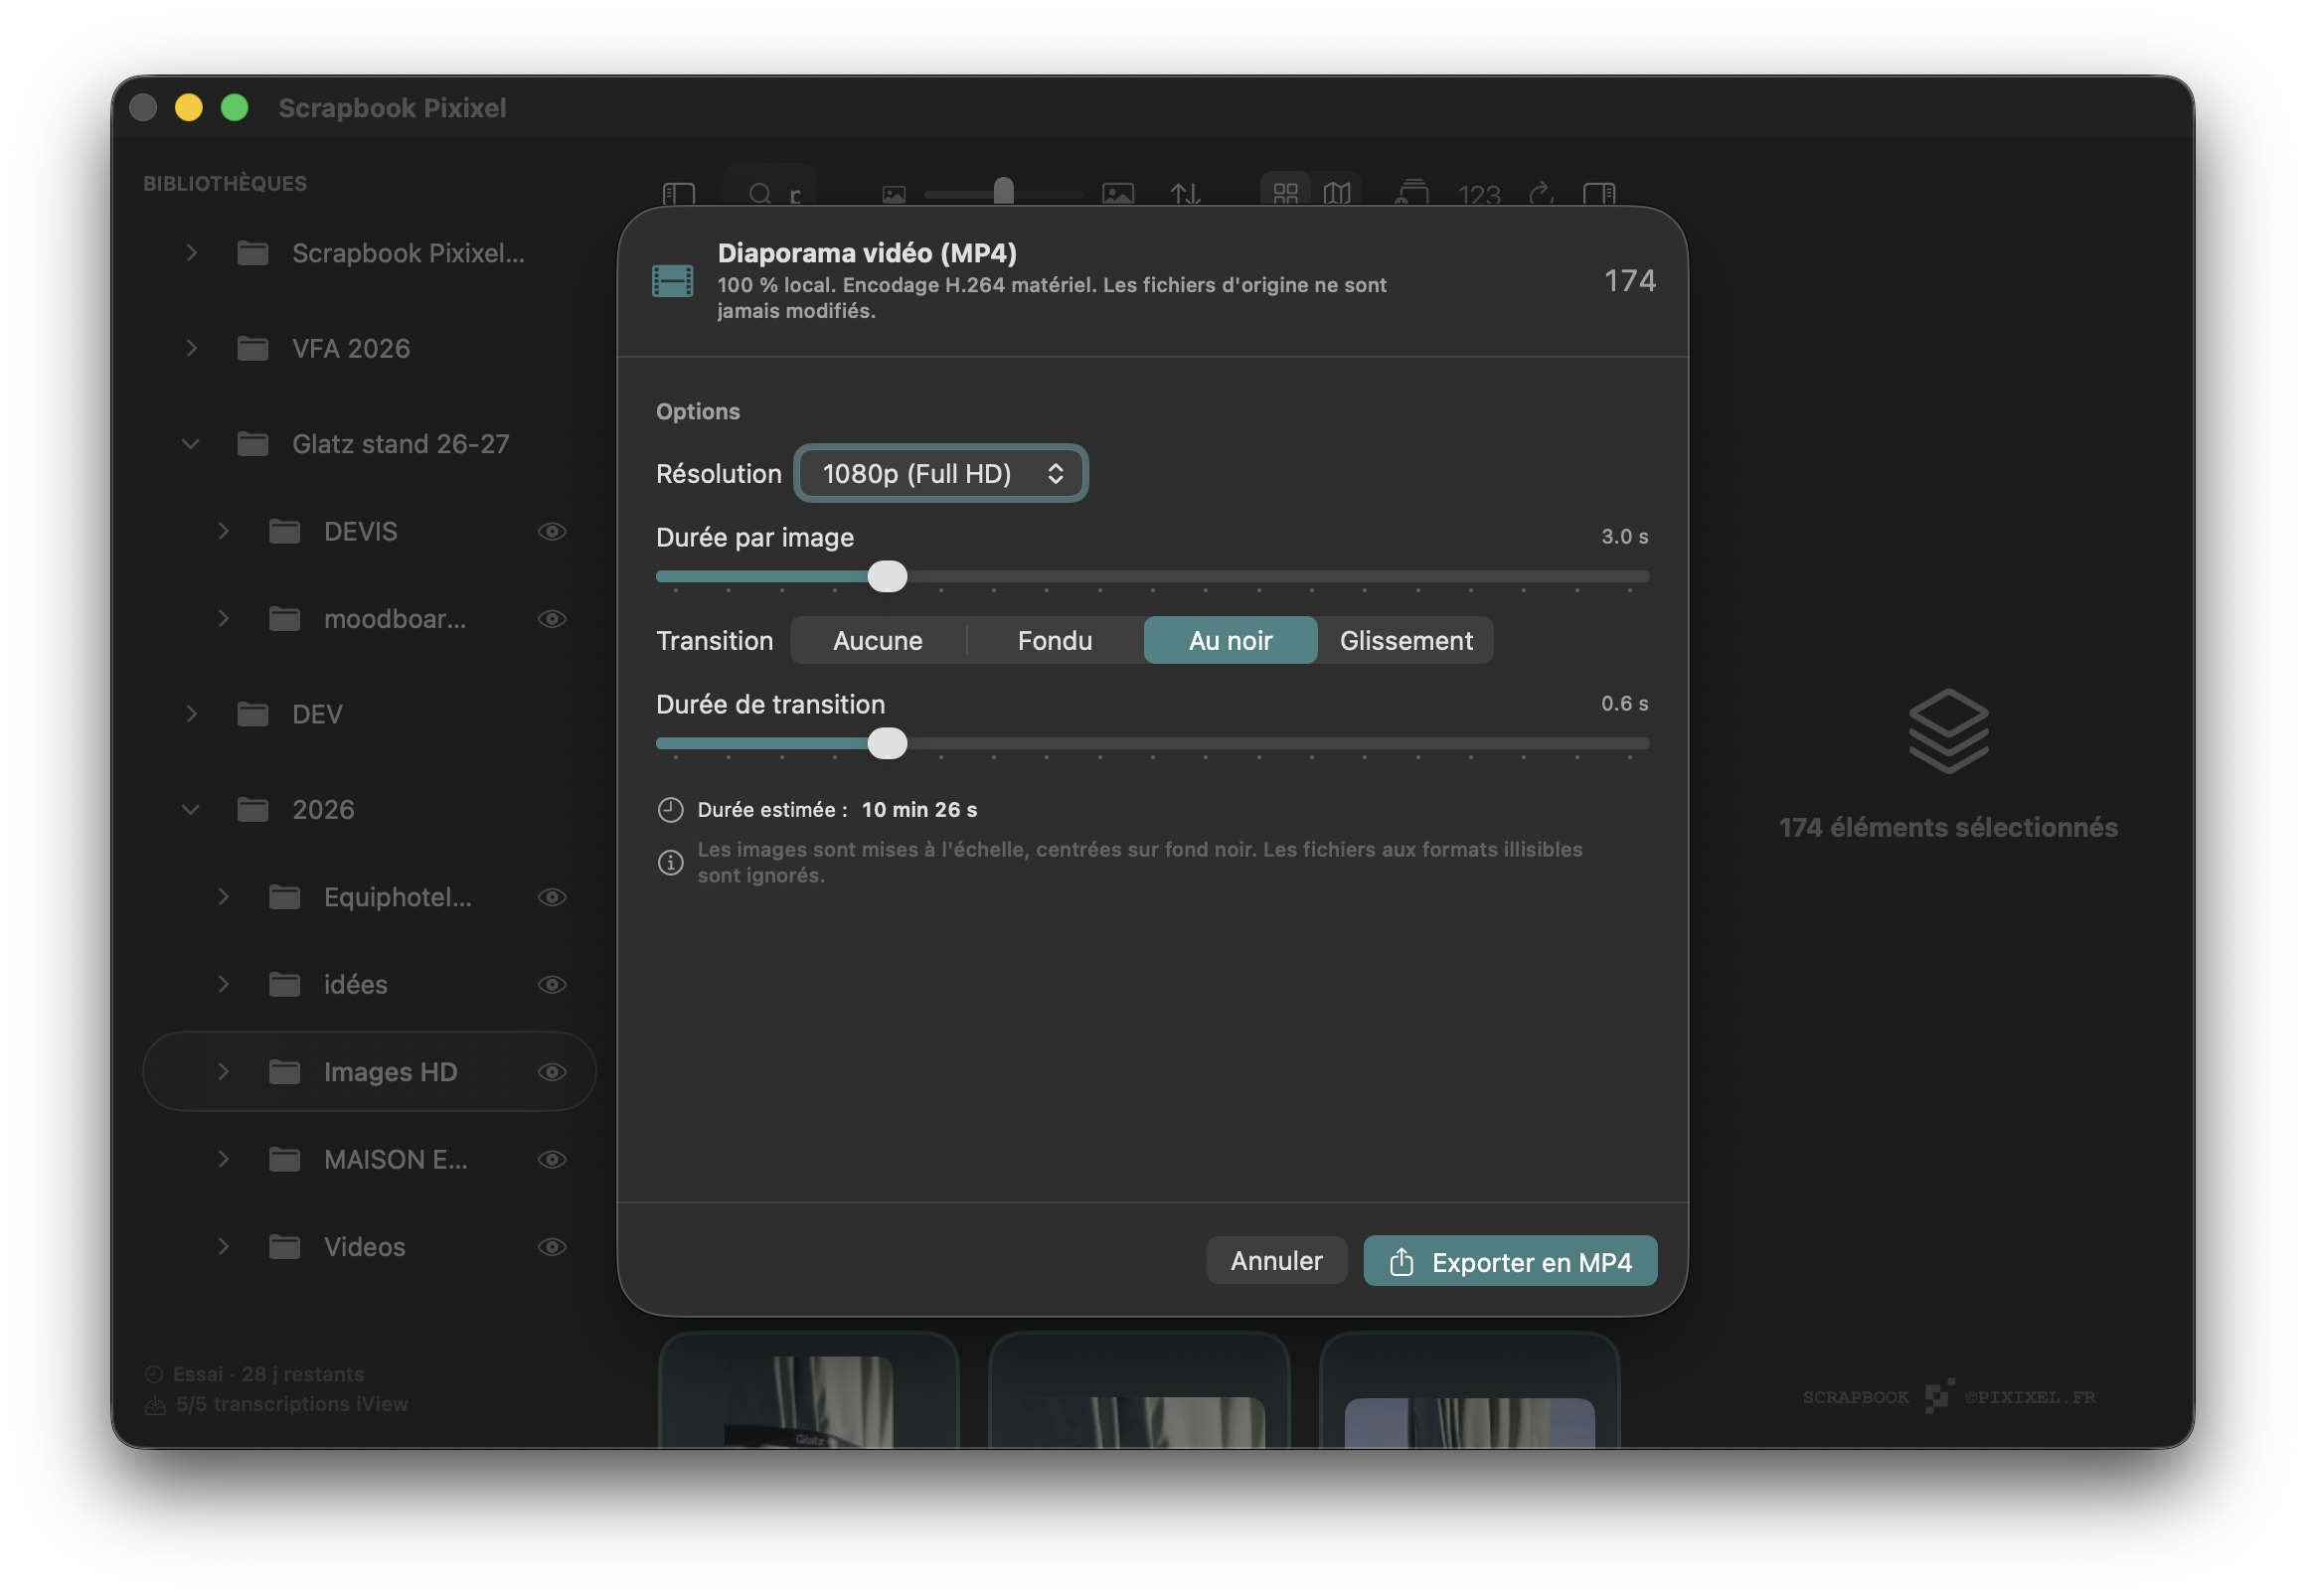This screenshot has width=2306, height=1596.
Task: Click the 5/5 transcriptions iView label
Action: click(x=292, y=1405)
